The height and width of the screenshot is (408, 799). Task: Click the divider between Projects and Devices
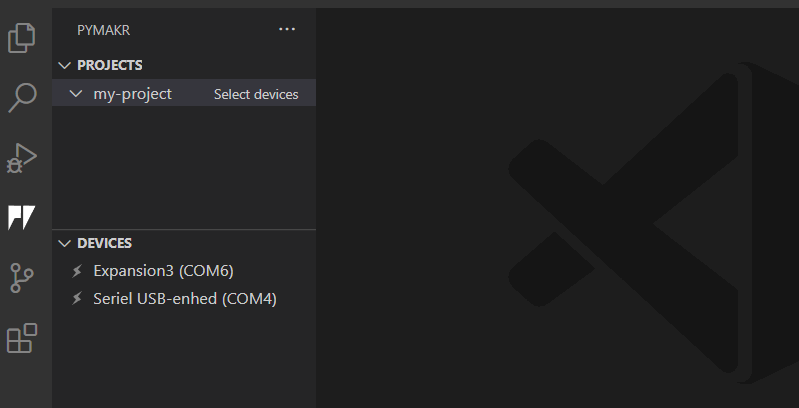click(184, 230)
